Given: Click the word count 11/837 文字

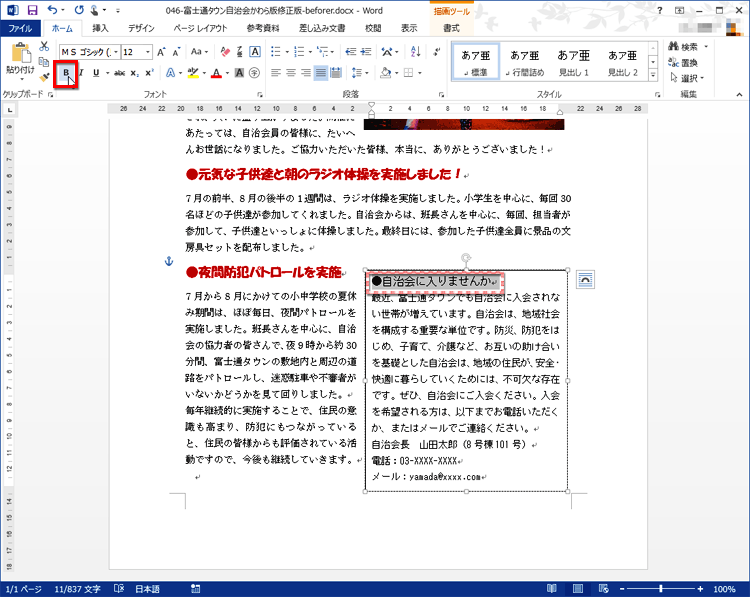Looking at the screenshot, I should [77, 589].
